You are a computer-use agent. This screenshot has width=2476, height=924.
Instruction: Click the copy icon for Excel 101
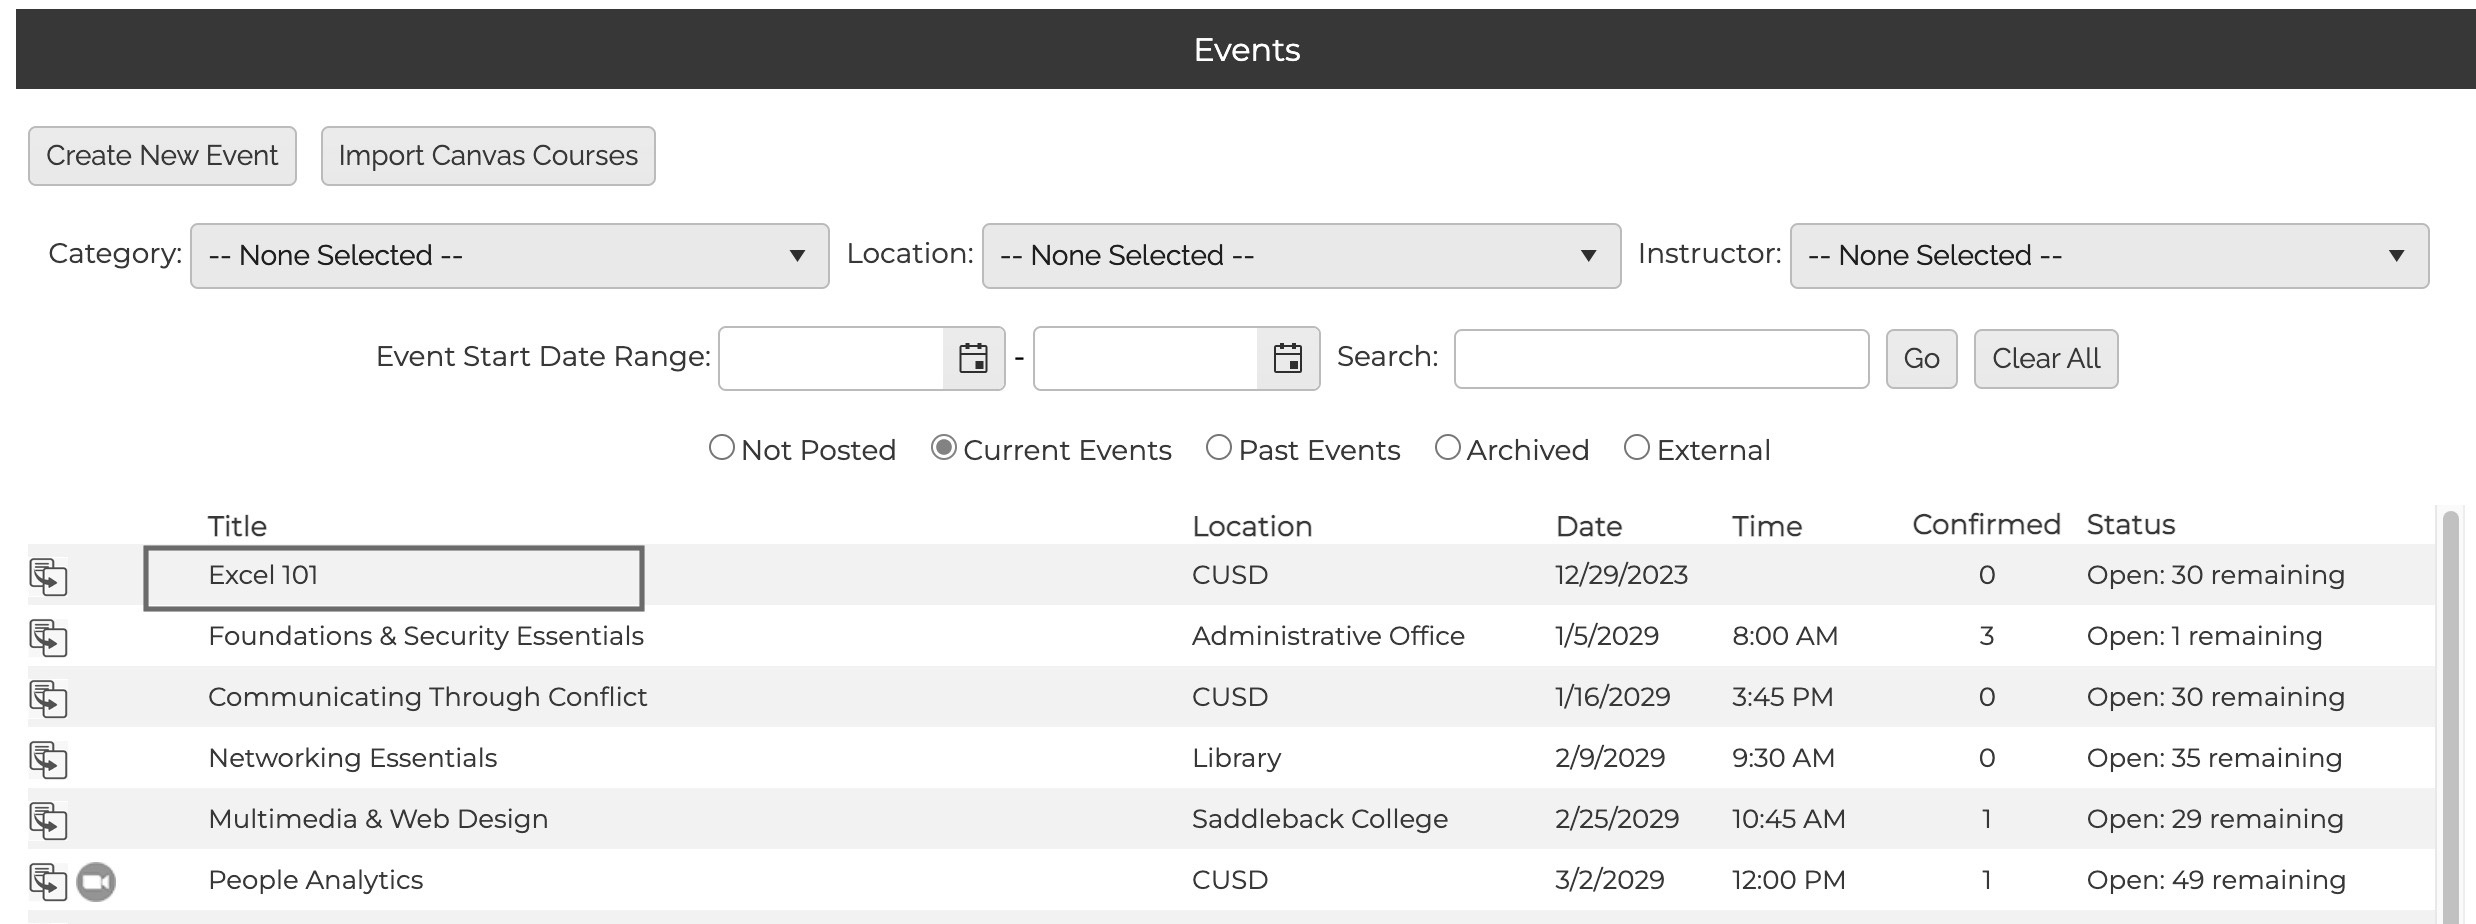[48, 577]
